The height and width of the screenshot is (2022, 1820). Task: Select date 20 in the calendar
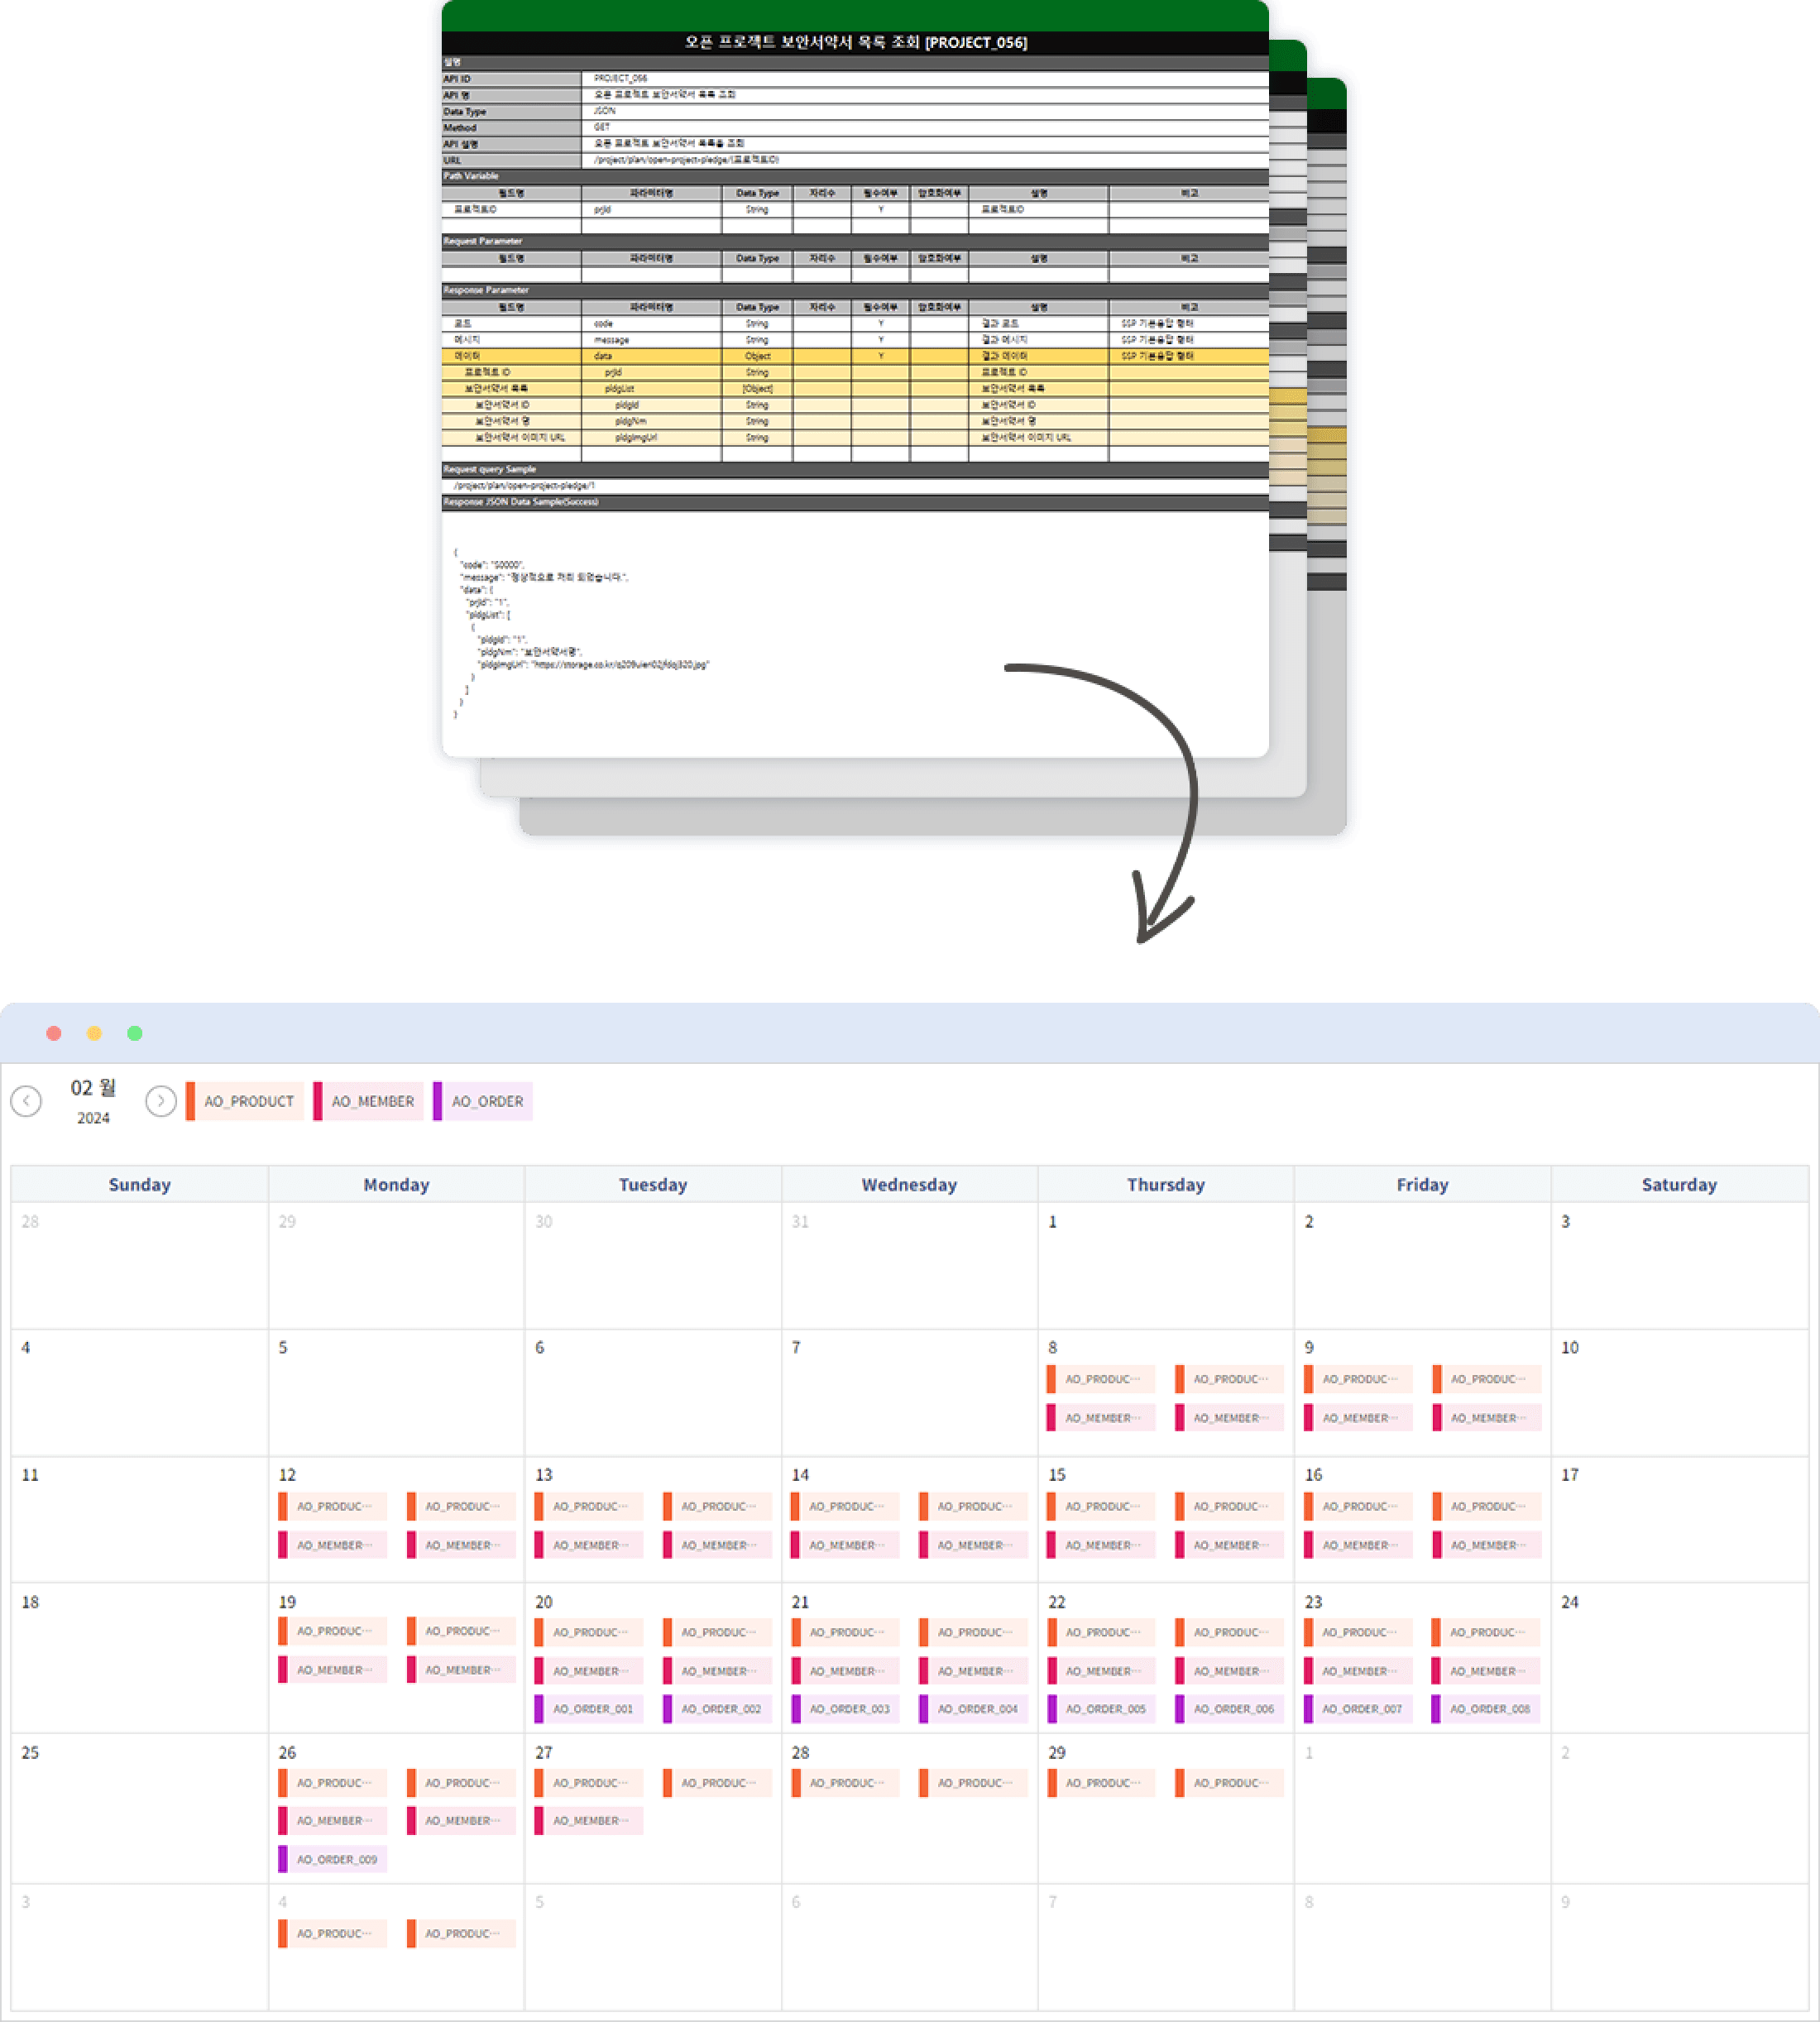click(x=543, y=1602)
